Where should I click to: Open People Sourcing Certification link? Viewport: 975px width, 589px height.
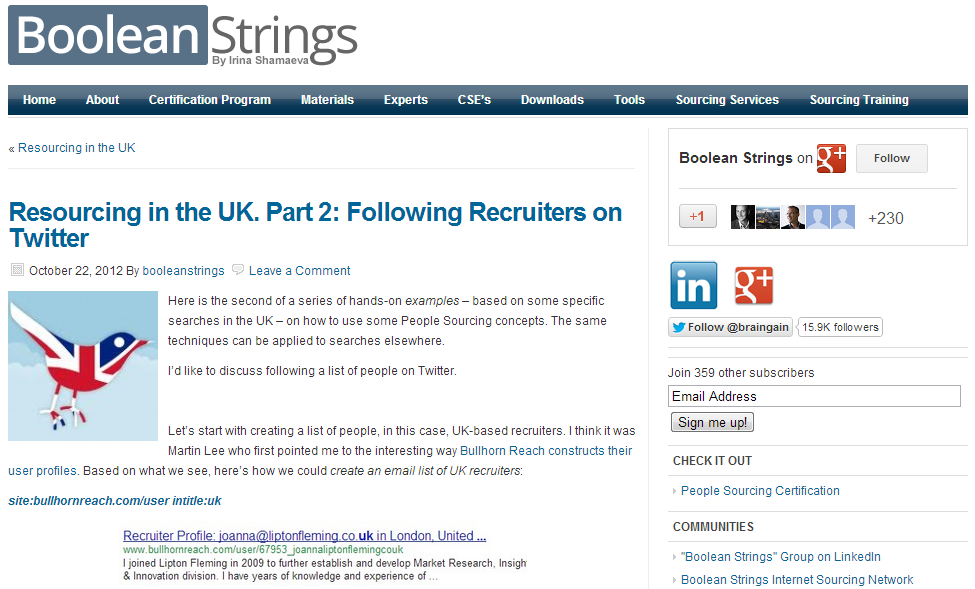click(760, 491)
